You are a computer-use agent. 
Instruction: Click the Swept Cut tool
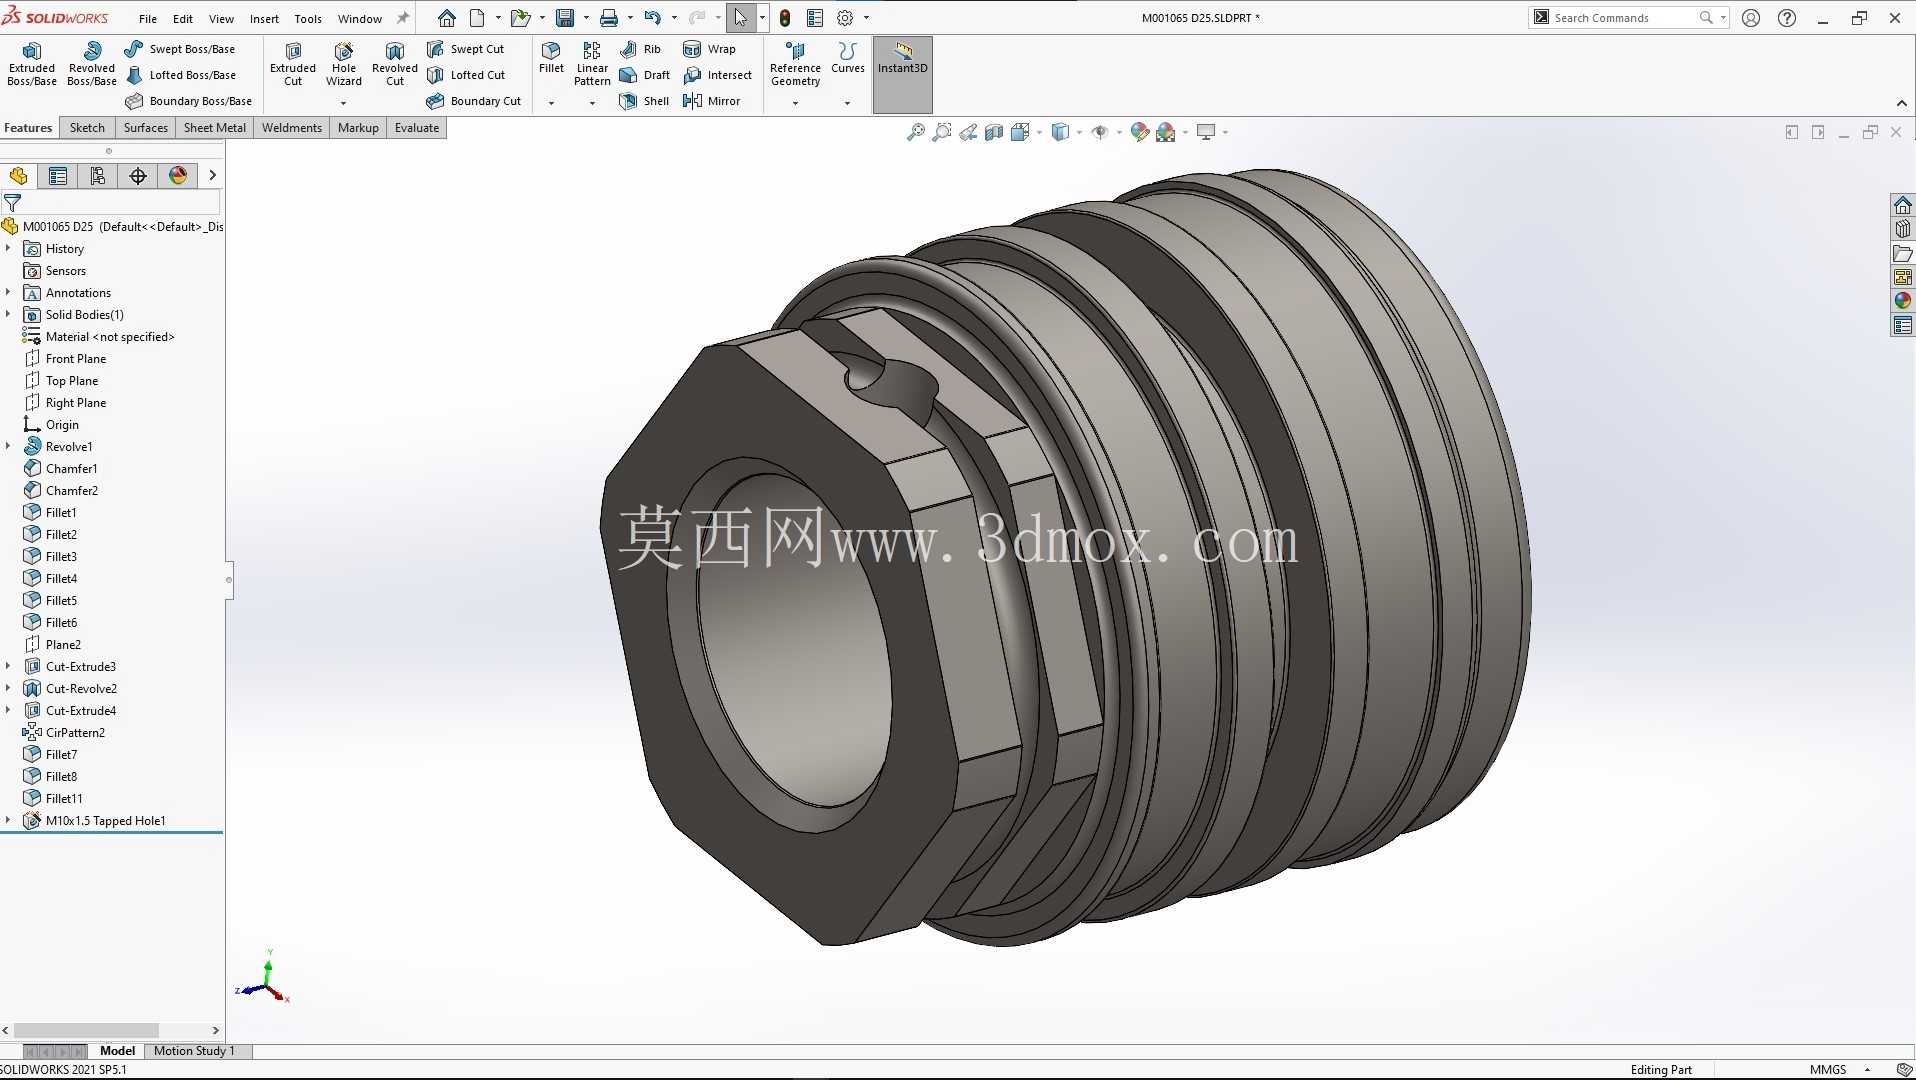click(x=466, y=49)
